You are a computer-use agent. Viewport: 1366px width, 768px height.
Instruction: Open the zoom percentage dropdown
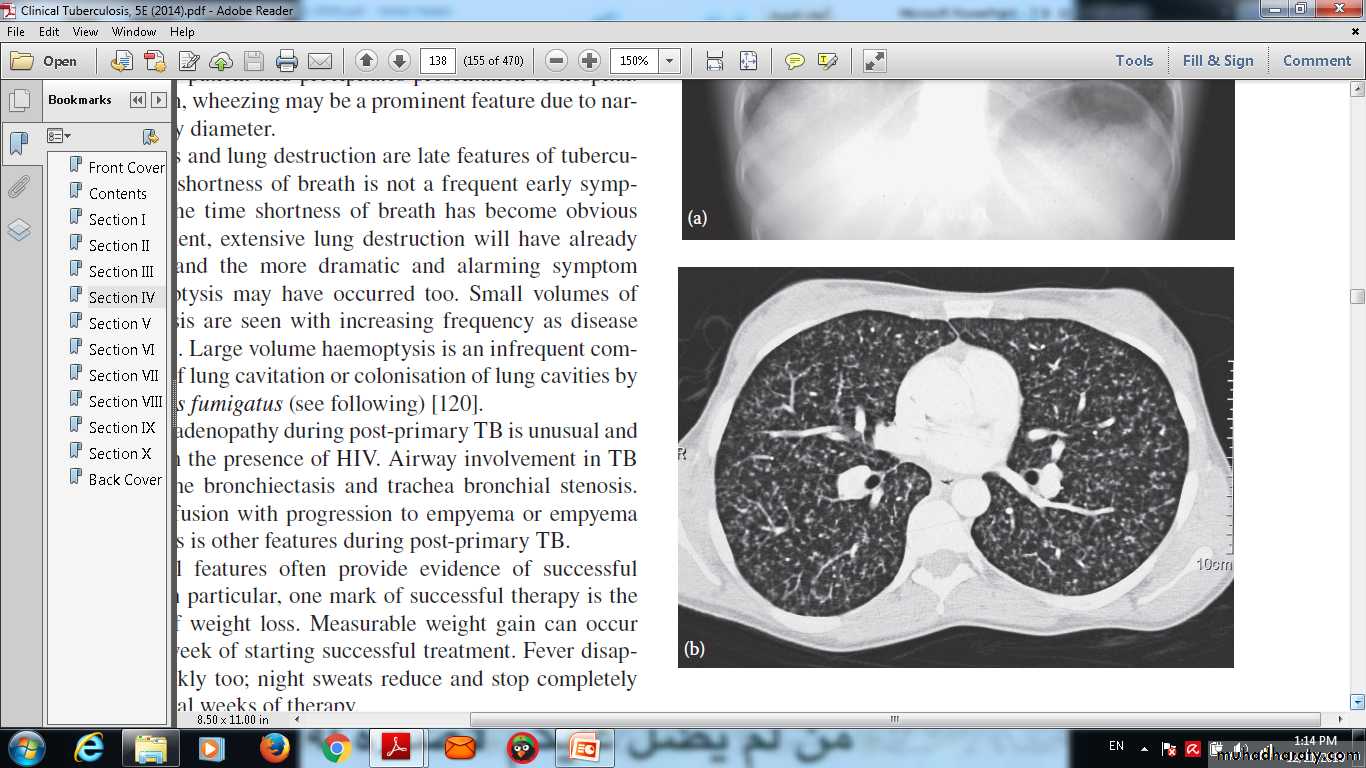[670, 61]
